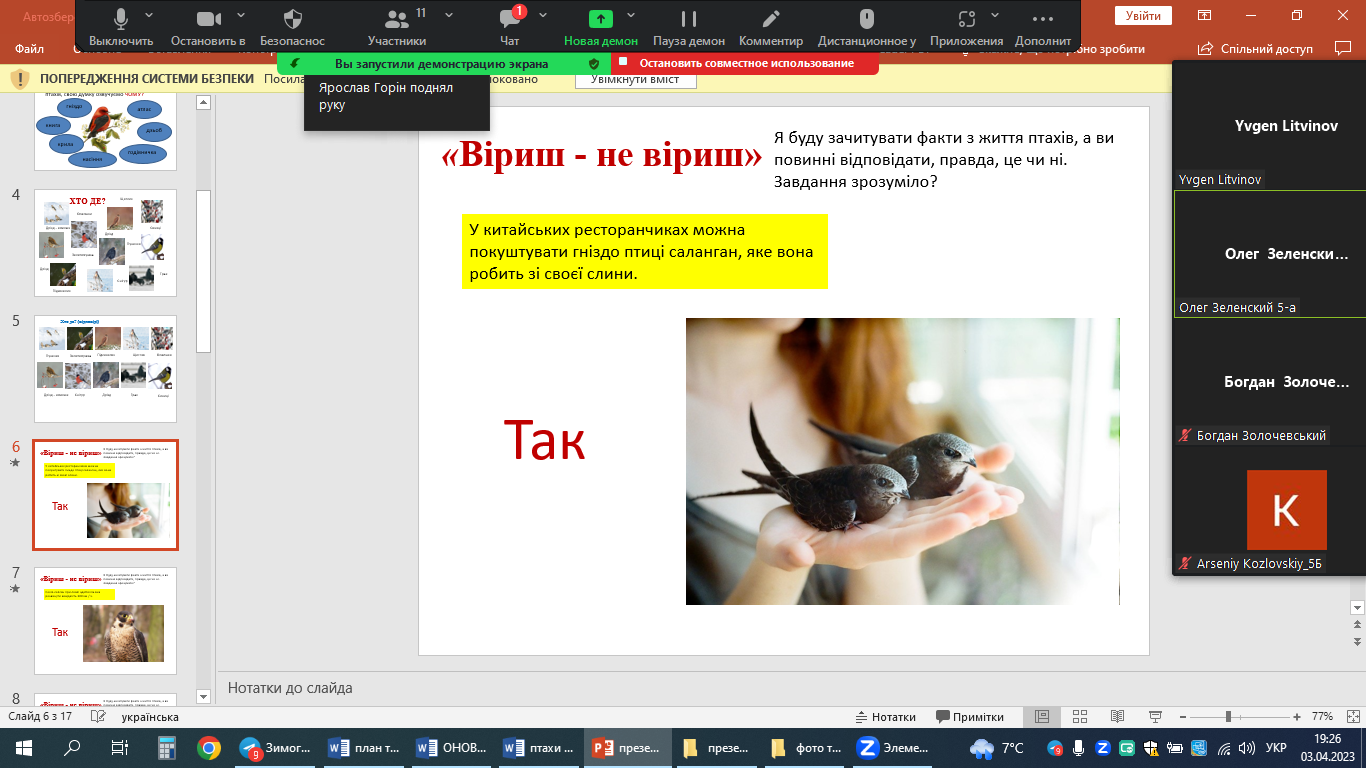
Task: Expand chat options arrow in Zoom toolbar
Action: (543, 15)
